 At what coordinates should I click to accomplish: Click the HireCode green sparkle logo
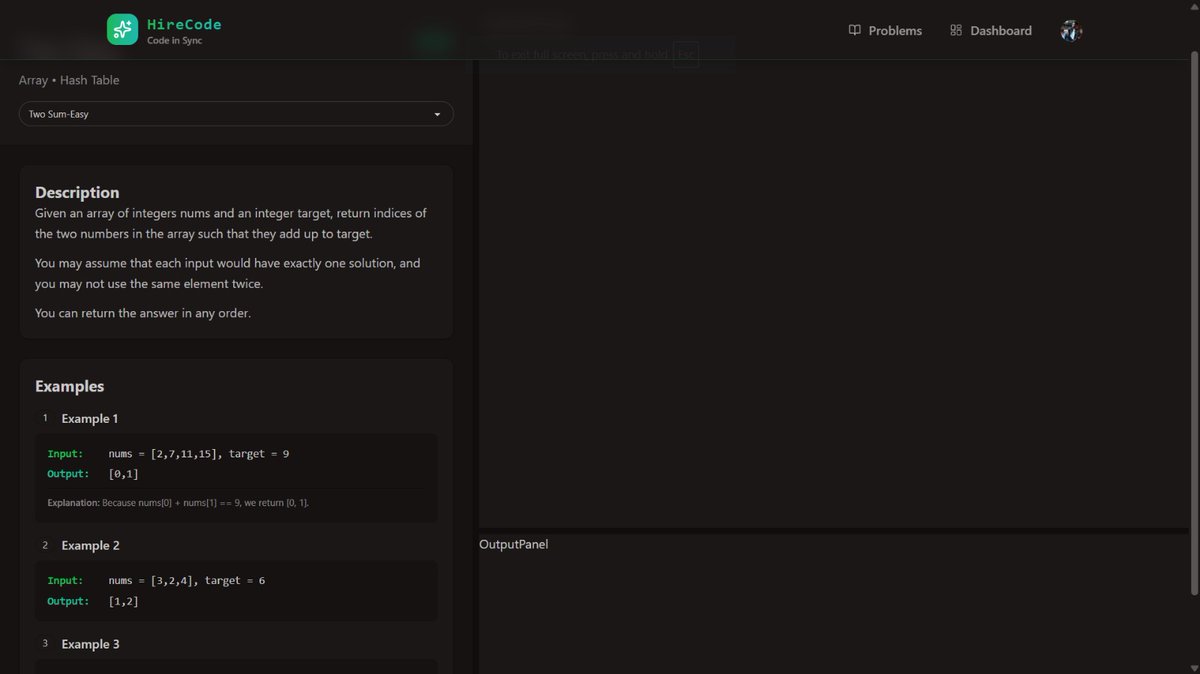122,30
